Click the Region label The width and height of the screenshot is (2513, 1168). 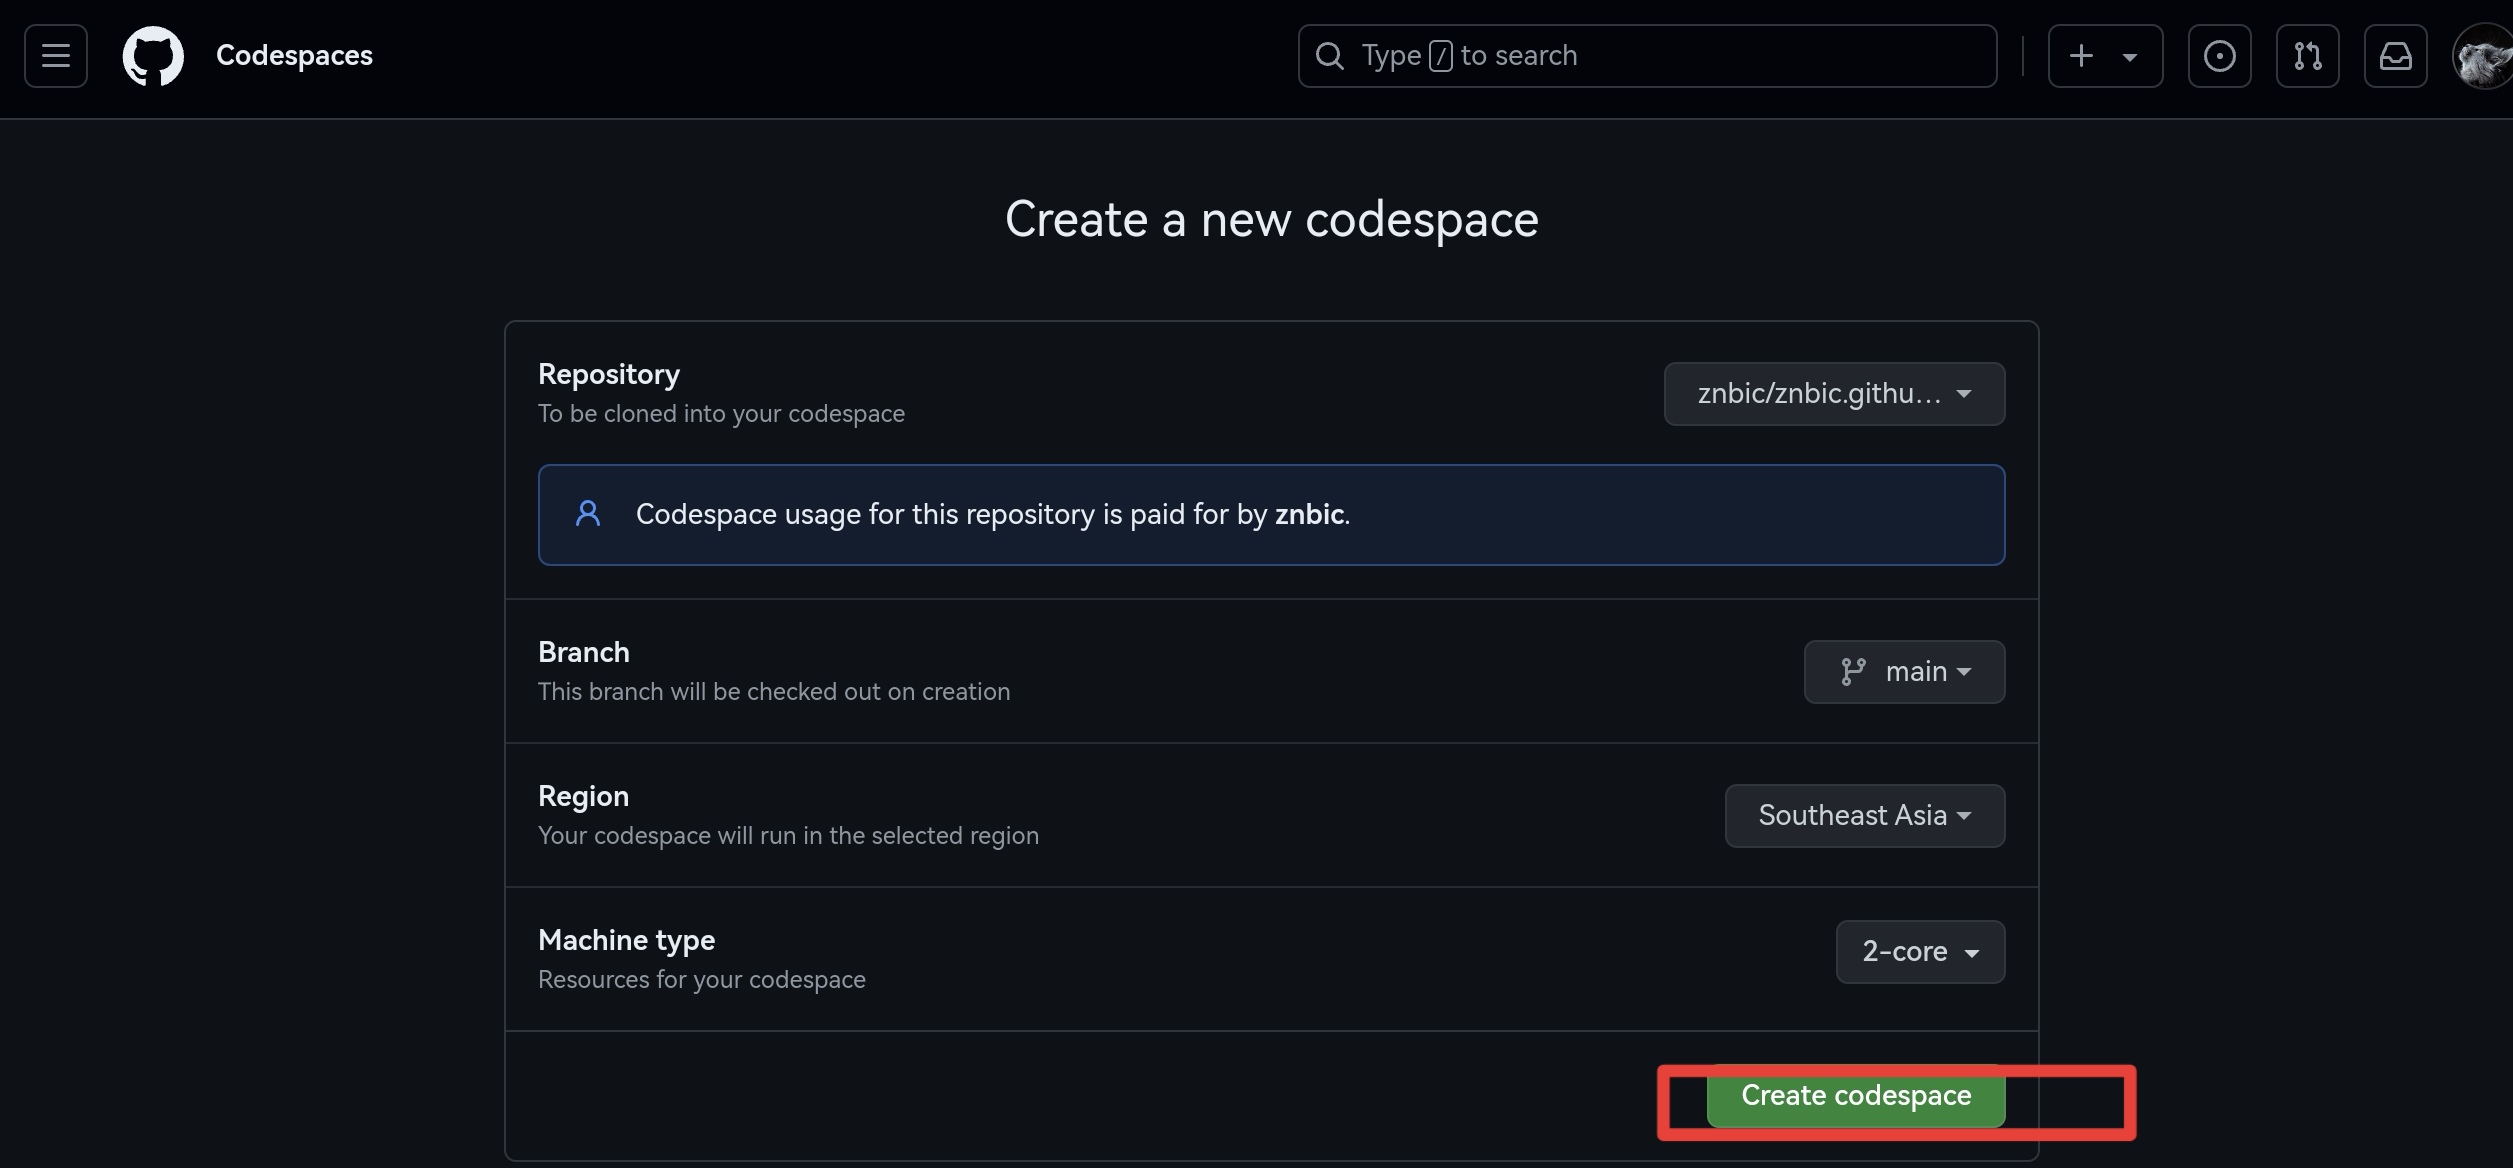coord(583,796)
